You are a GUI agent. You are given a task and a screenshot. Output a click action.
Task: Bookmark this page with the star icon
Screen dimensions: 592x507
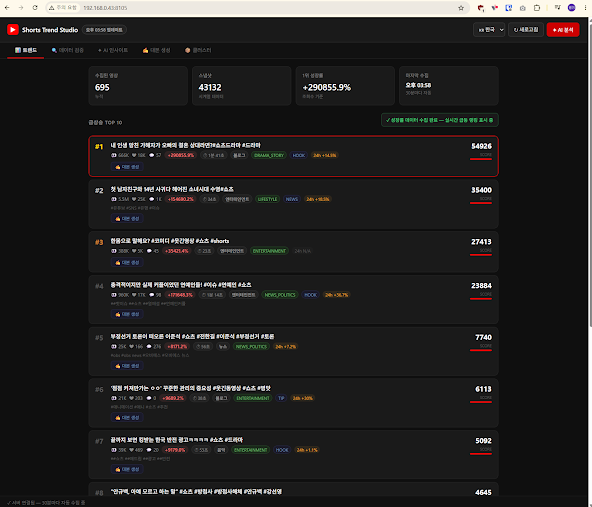461,8
